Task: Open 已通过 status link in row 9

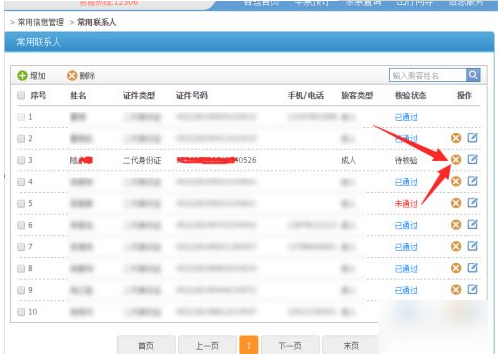Action: click(406, 291)
